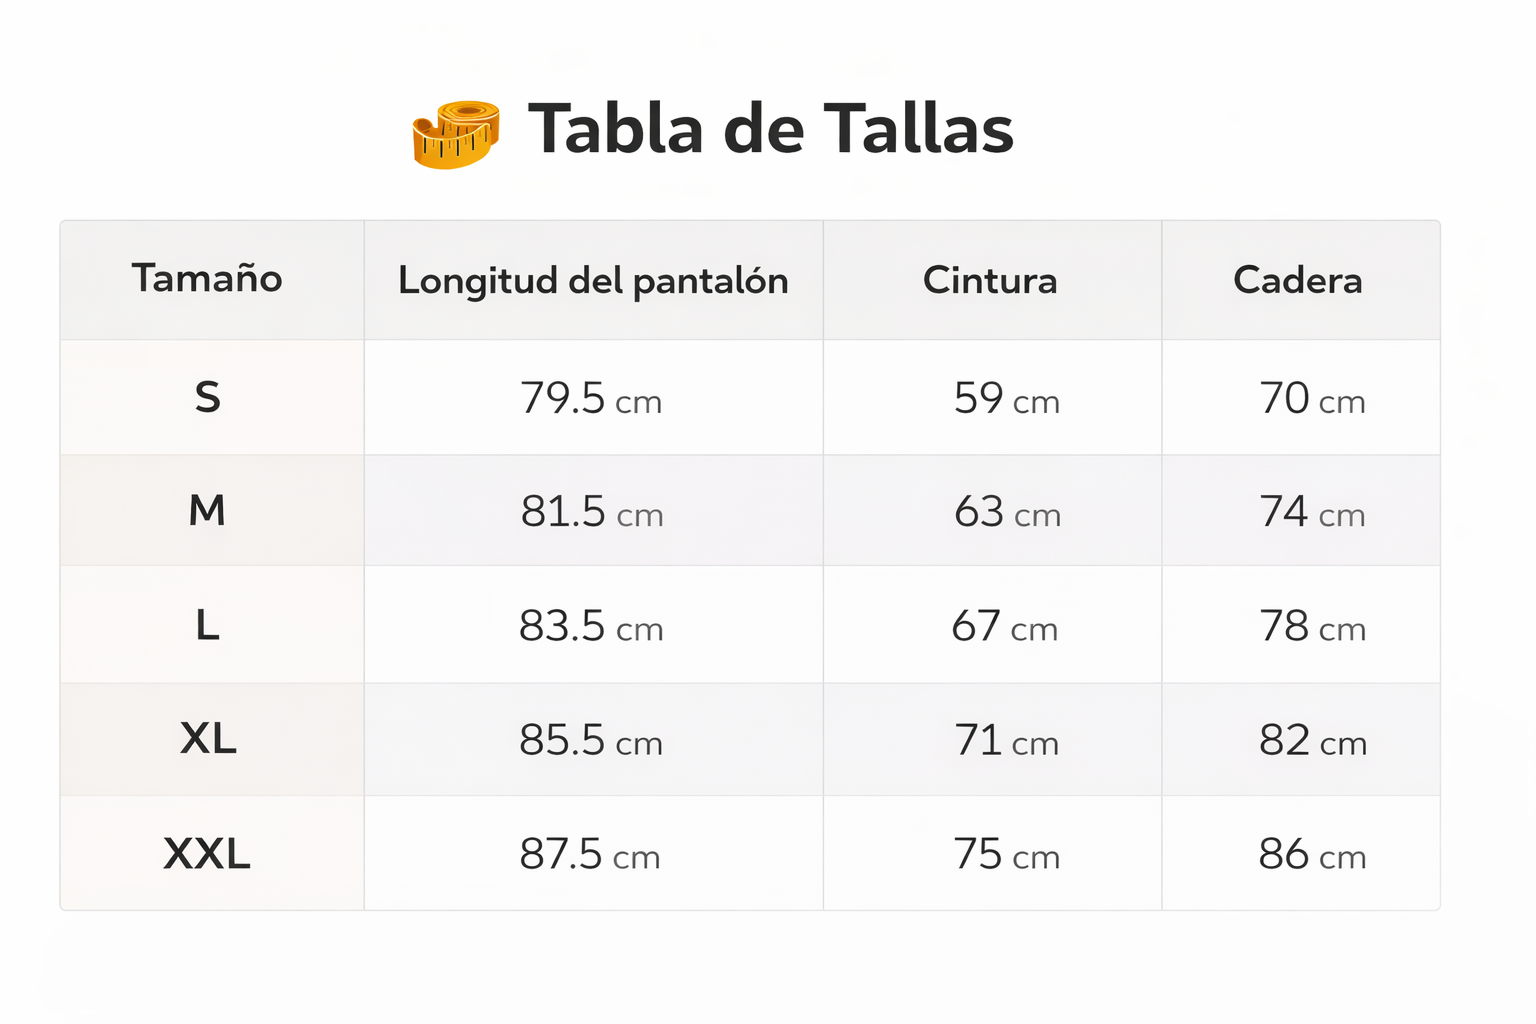Screen dimensions: 1536x1024
Task: Click the "Cadera" column header
Action: click(1297, 281)
